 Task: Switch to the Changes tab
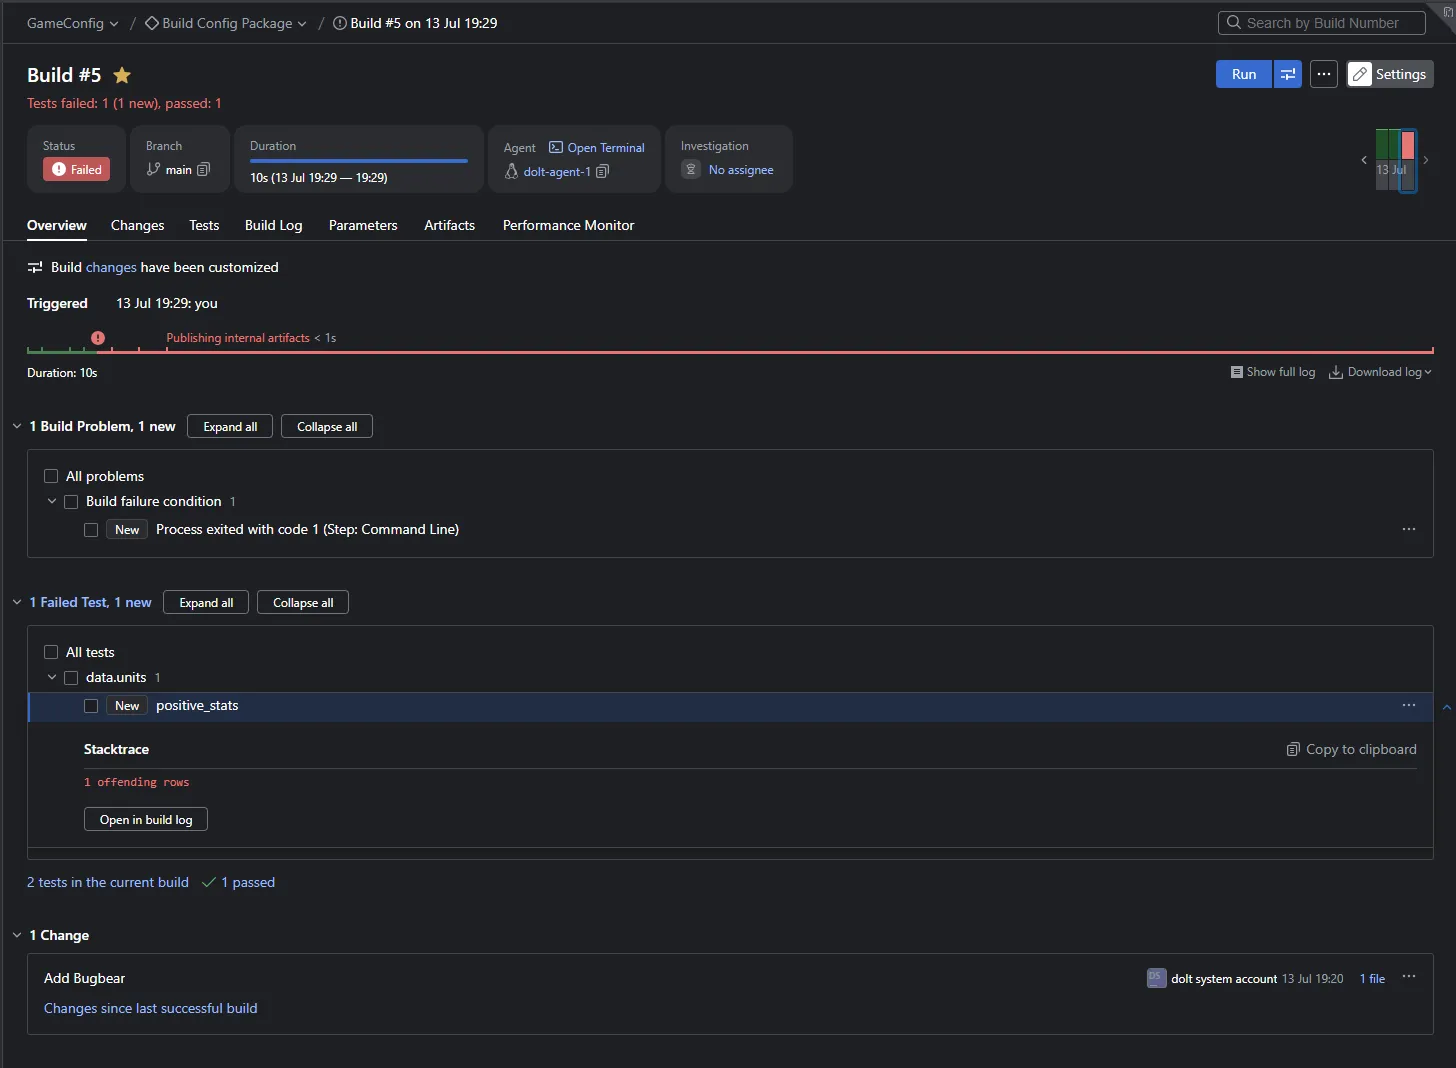coord(137,225)
